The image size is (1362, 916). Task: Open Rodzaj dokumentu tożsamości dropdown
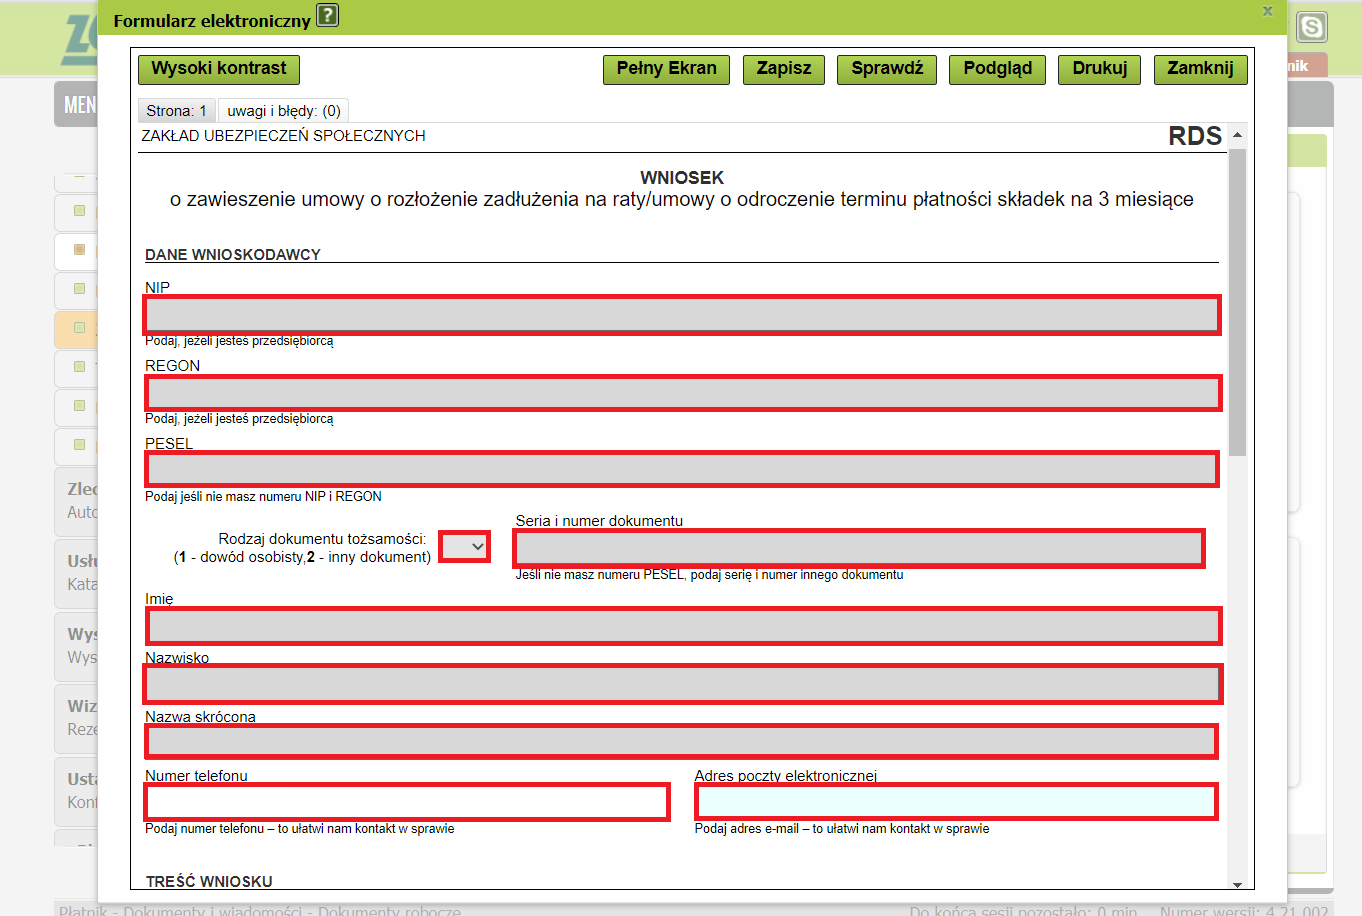pyautogui.click(x=464, y=547)
